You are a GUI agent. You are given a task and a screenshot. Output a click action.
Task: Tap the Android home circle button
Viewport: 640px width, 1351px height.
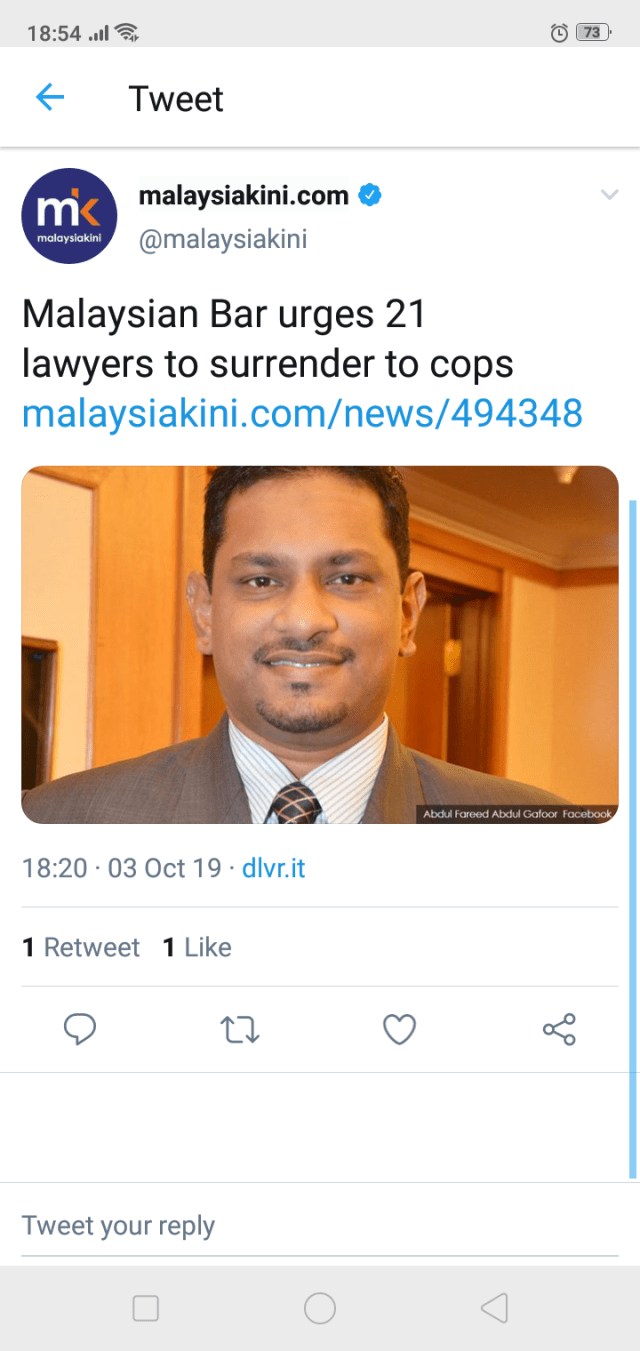320,1308
